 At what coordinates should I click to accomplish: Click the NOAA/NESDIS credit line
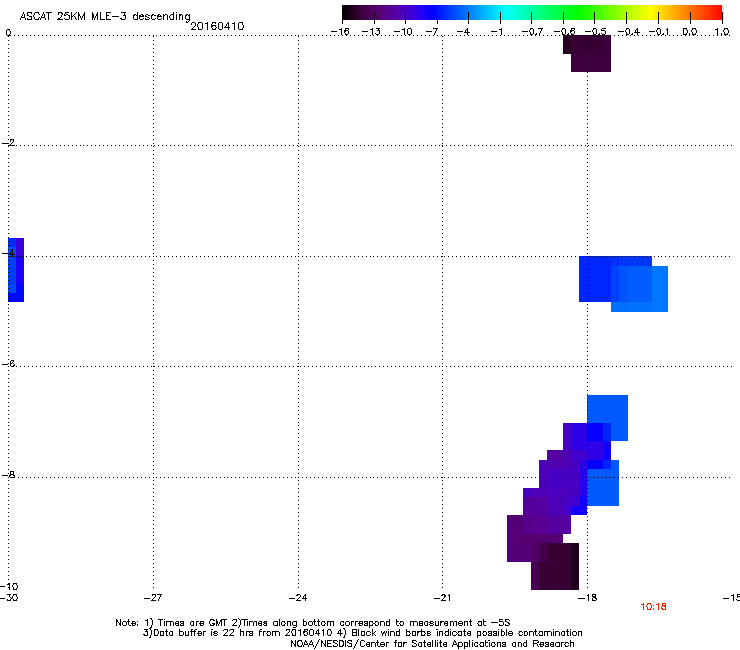point(432,644)
